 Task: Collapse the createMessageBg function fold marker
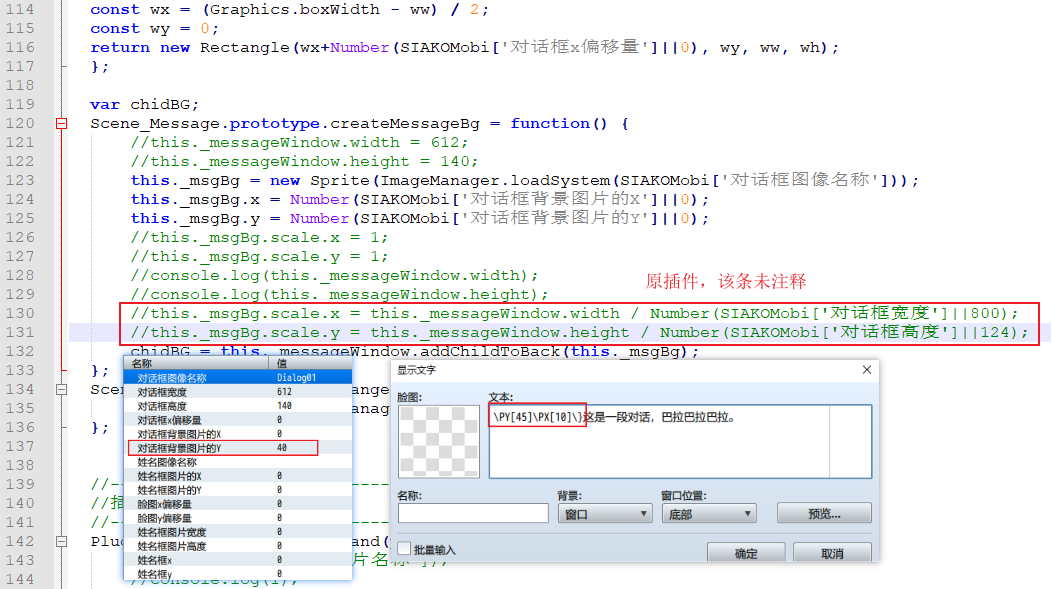[62, 123]
